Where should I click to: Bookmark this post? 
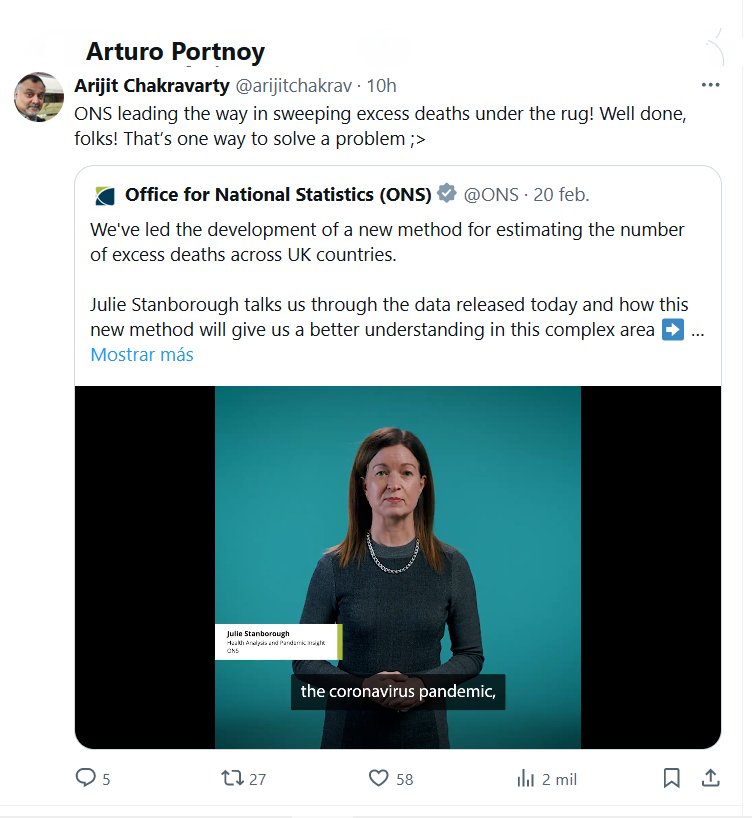[x=672, y=778]
